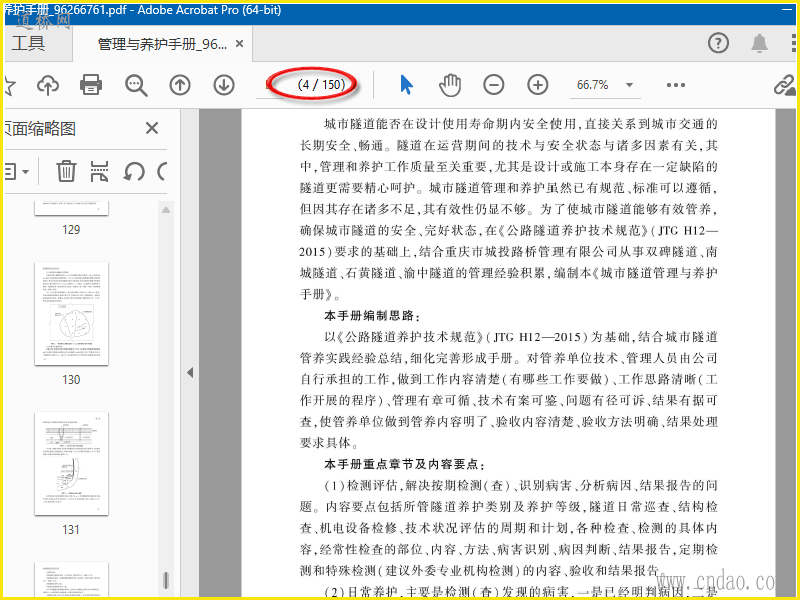The image size is (800, 600).
Task: Go to next page arrow
Action: tap(223, 85)
